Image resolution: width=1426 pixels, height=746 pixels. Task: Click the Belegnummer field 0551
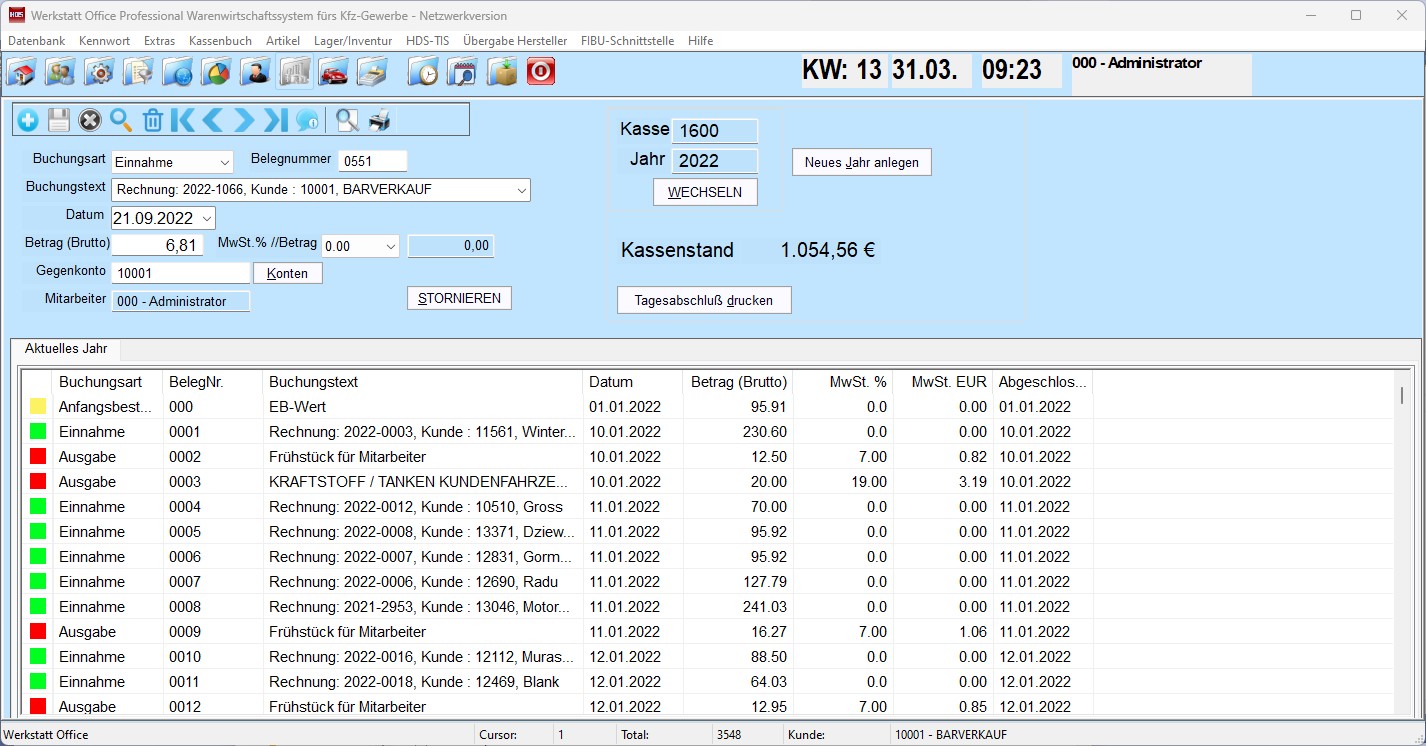373,161
